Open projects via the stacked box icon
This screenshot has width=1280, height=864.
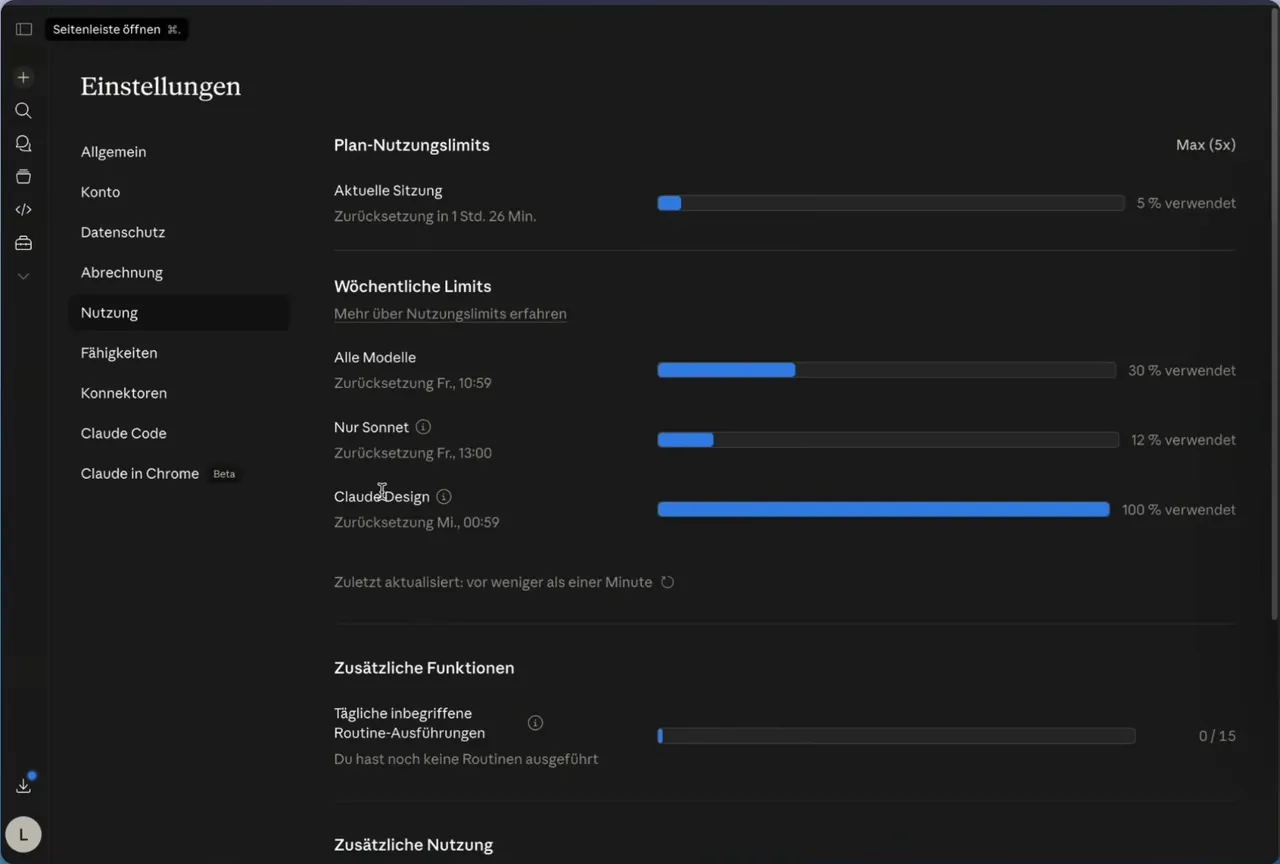[x=23, y=177]
